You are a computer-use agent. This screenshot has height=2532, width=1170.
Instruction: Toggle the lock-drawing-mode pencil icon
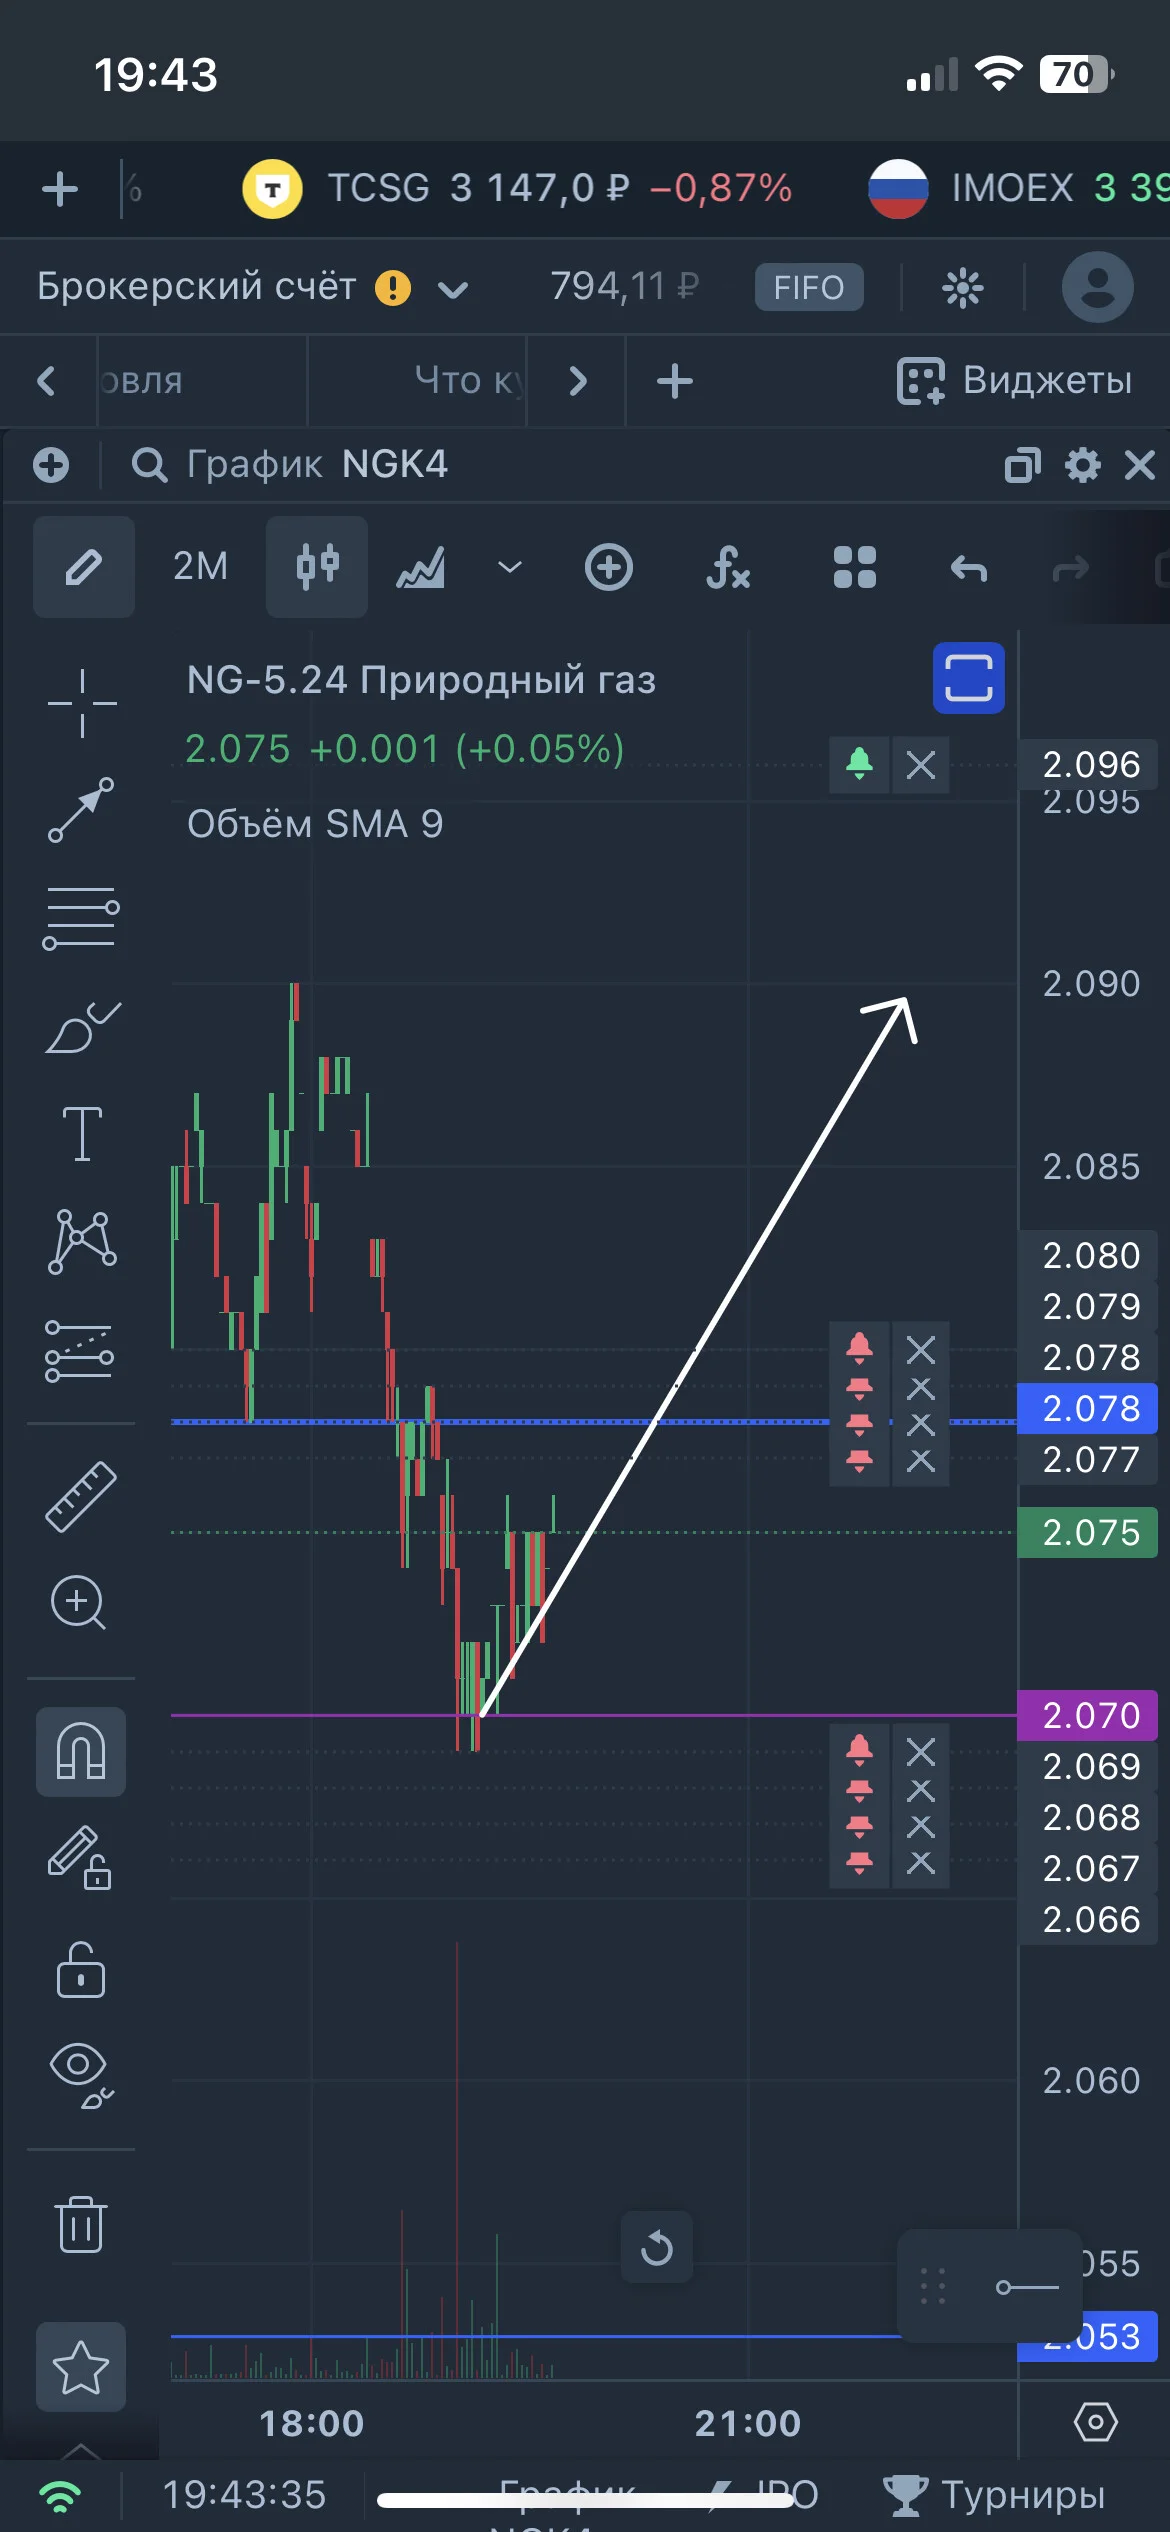point(80,1858)
